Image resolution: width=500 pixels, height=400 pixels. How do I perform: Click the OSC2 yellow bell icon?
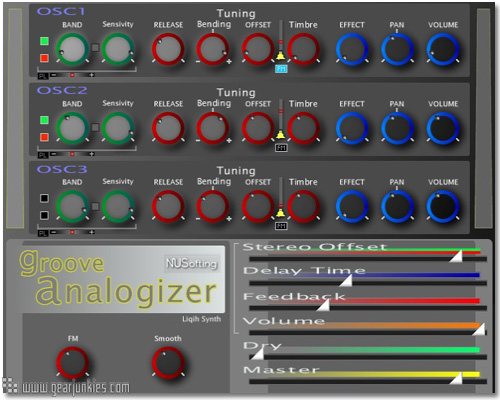[281, 135]
